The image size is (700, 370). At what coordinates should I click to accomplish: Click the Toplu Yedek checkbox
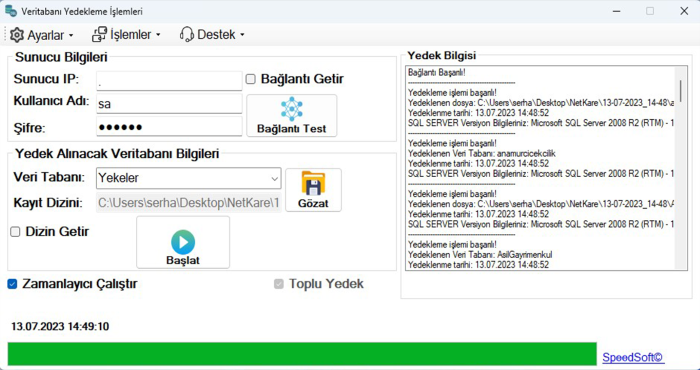click(279, 284)
